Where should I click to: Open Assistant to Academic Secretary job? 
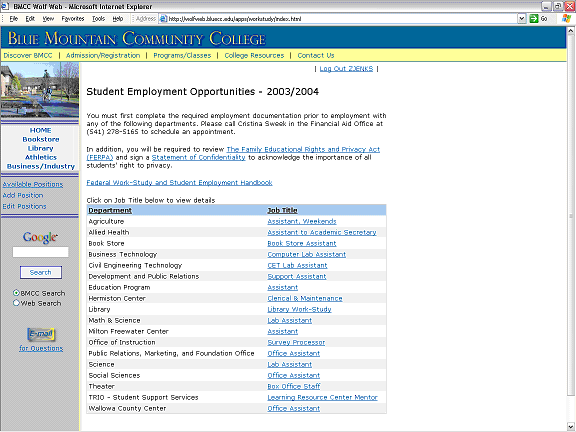click(322, 233)
